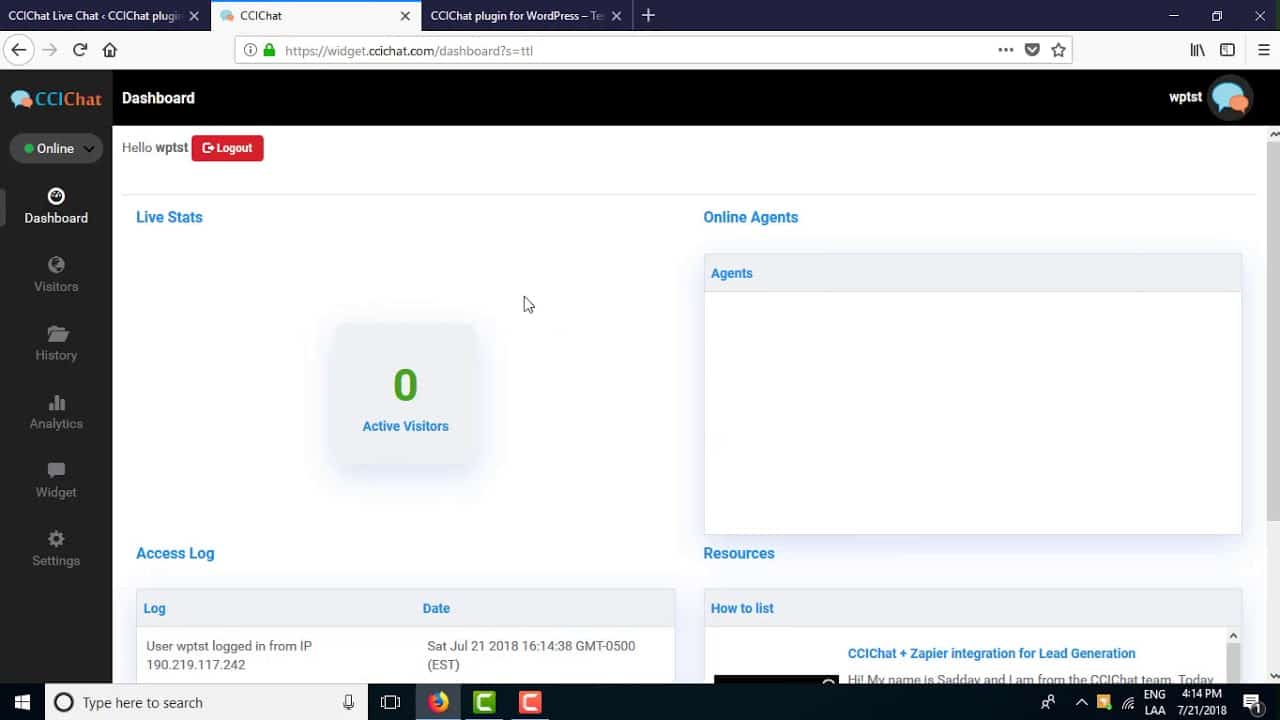Go back with the browser back arrow
Screen dimensions: 1280x720
point(18,50)
